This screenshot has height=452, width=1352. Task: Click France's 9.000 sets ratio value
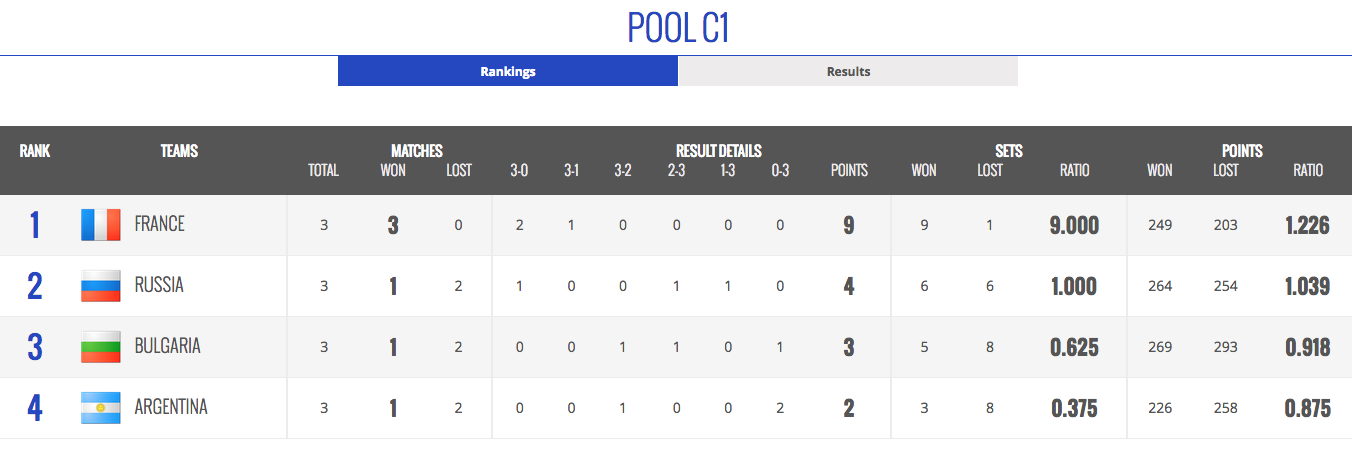[x=1074, y=225]
